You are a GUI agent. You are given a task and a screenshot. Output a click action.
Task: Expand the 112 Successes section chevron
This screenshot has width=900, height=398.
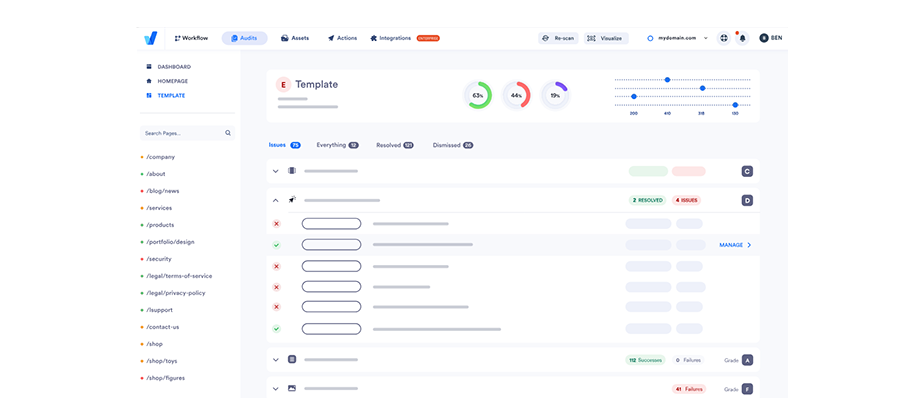[276, 360]
